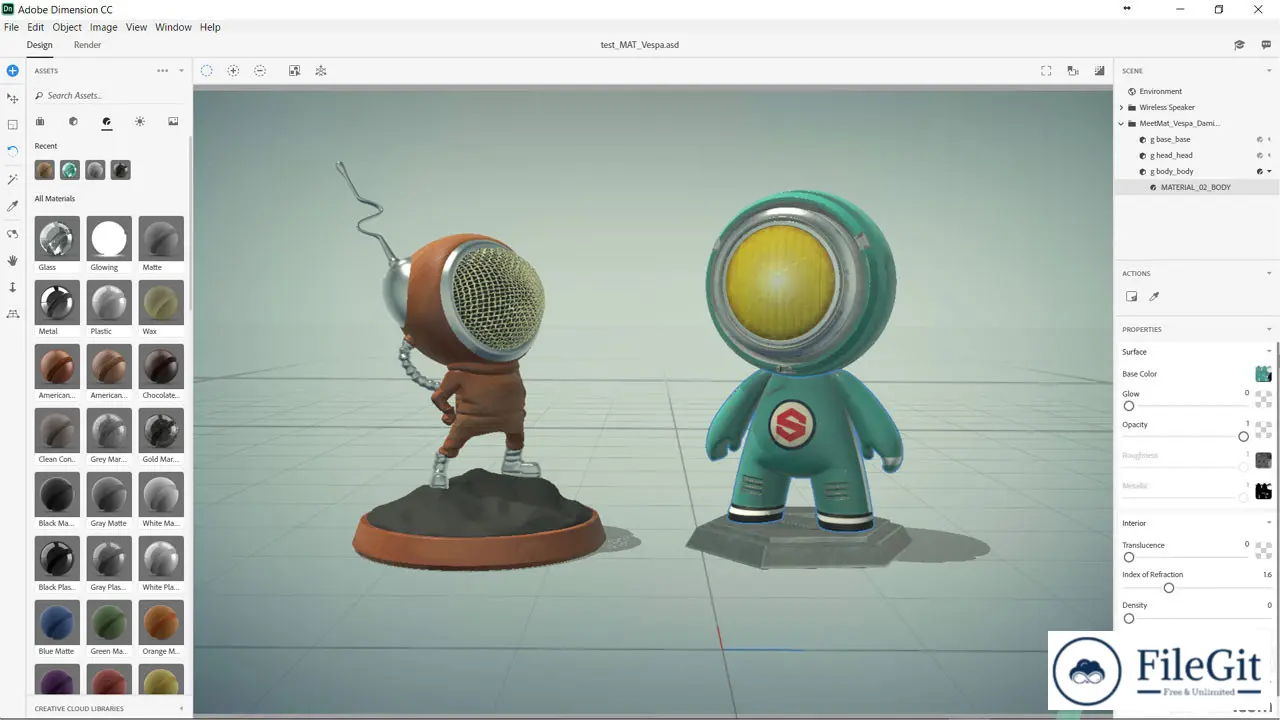The width and height of the screenshot is (1280, 720).
Task: Toggle the material icon on the g body_body row
Action: pos(1260,171)
